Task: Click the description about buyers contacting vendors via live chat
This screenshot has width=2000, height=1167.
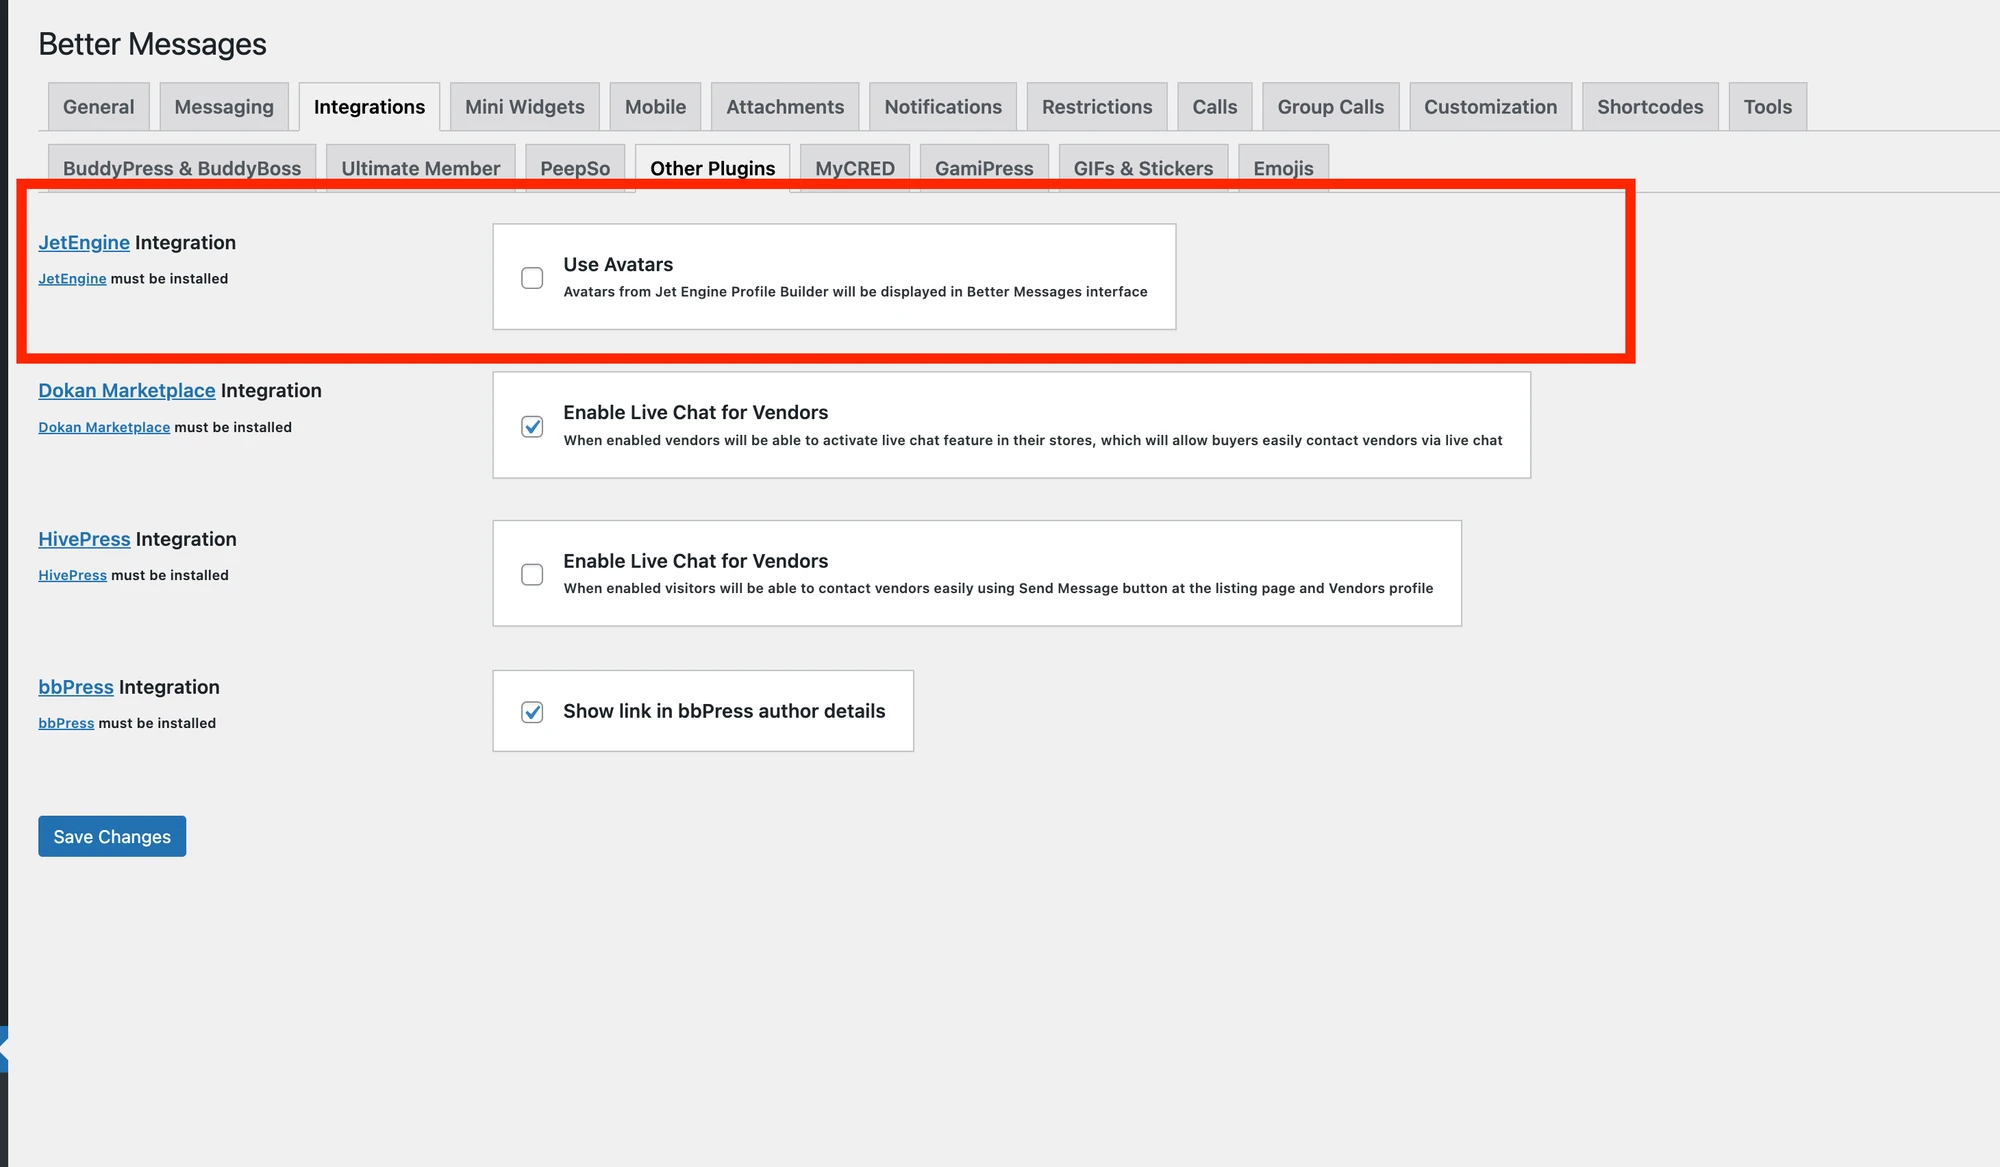Action: pyautogui.click(x=1033, y=440)
